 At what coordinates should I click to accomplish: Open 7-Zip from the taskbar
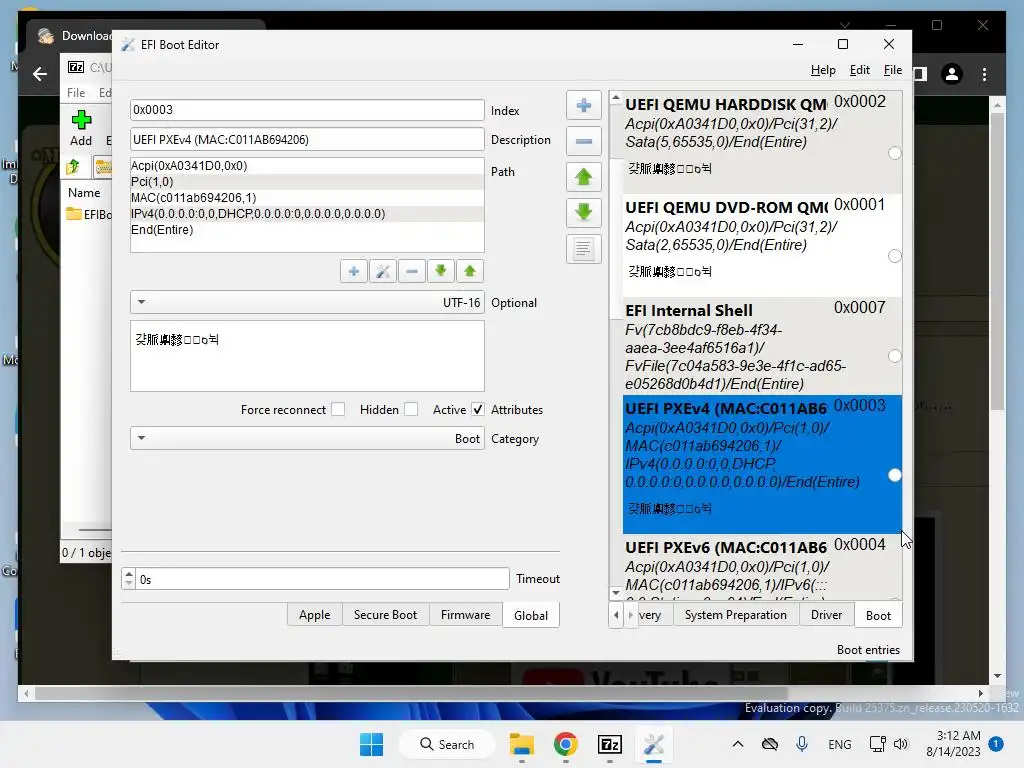(x=609, y=744)
